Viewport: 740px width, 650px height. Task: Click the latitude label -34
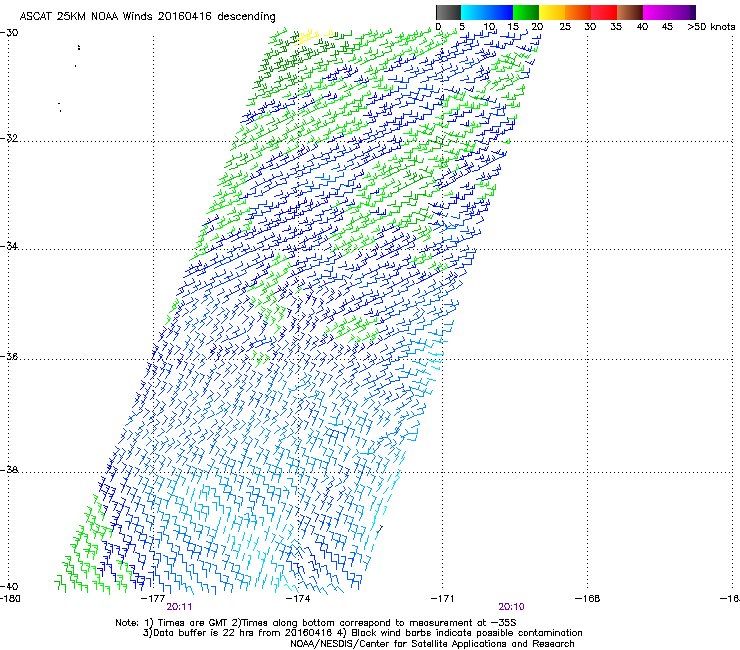(x=9, y=246)
